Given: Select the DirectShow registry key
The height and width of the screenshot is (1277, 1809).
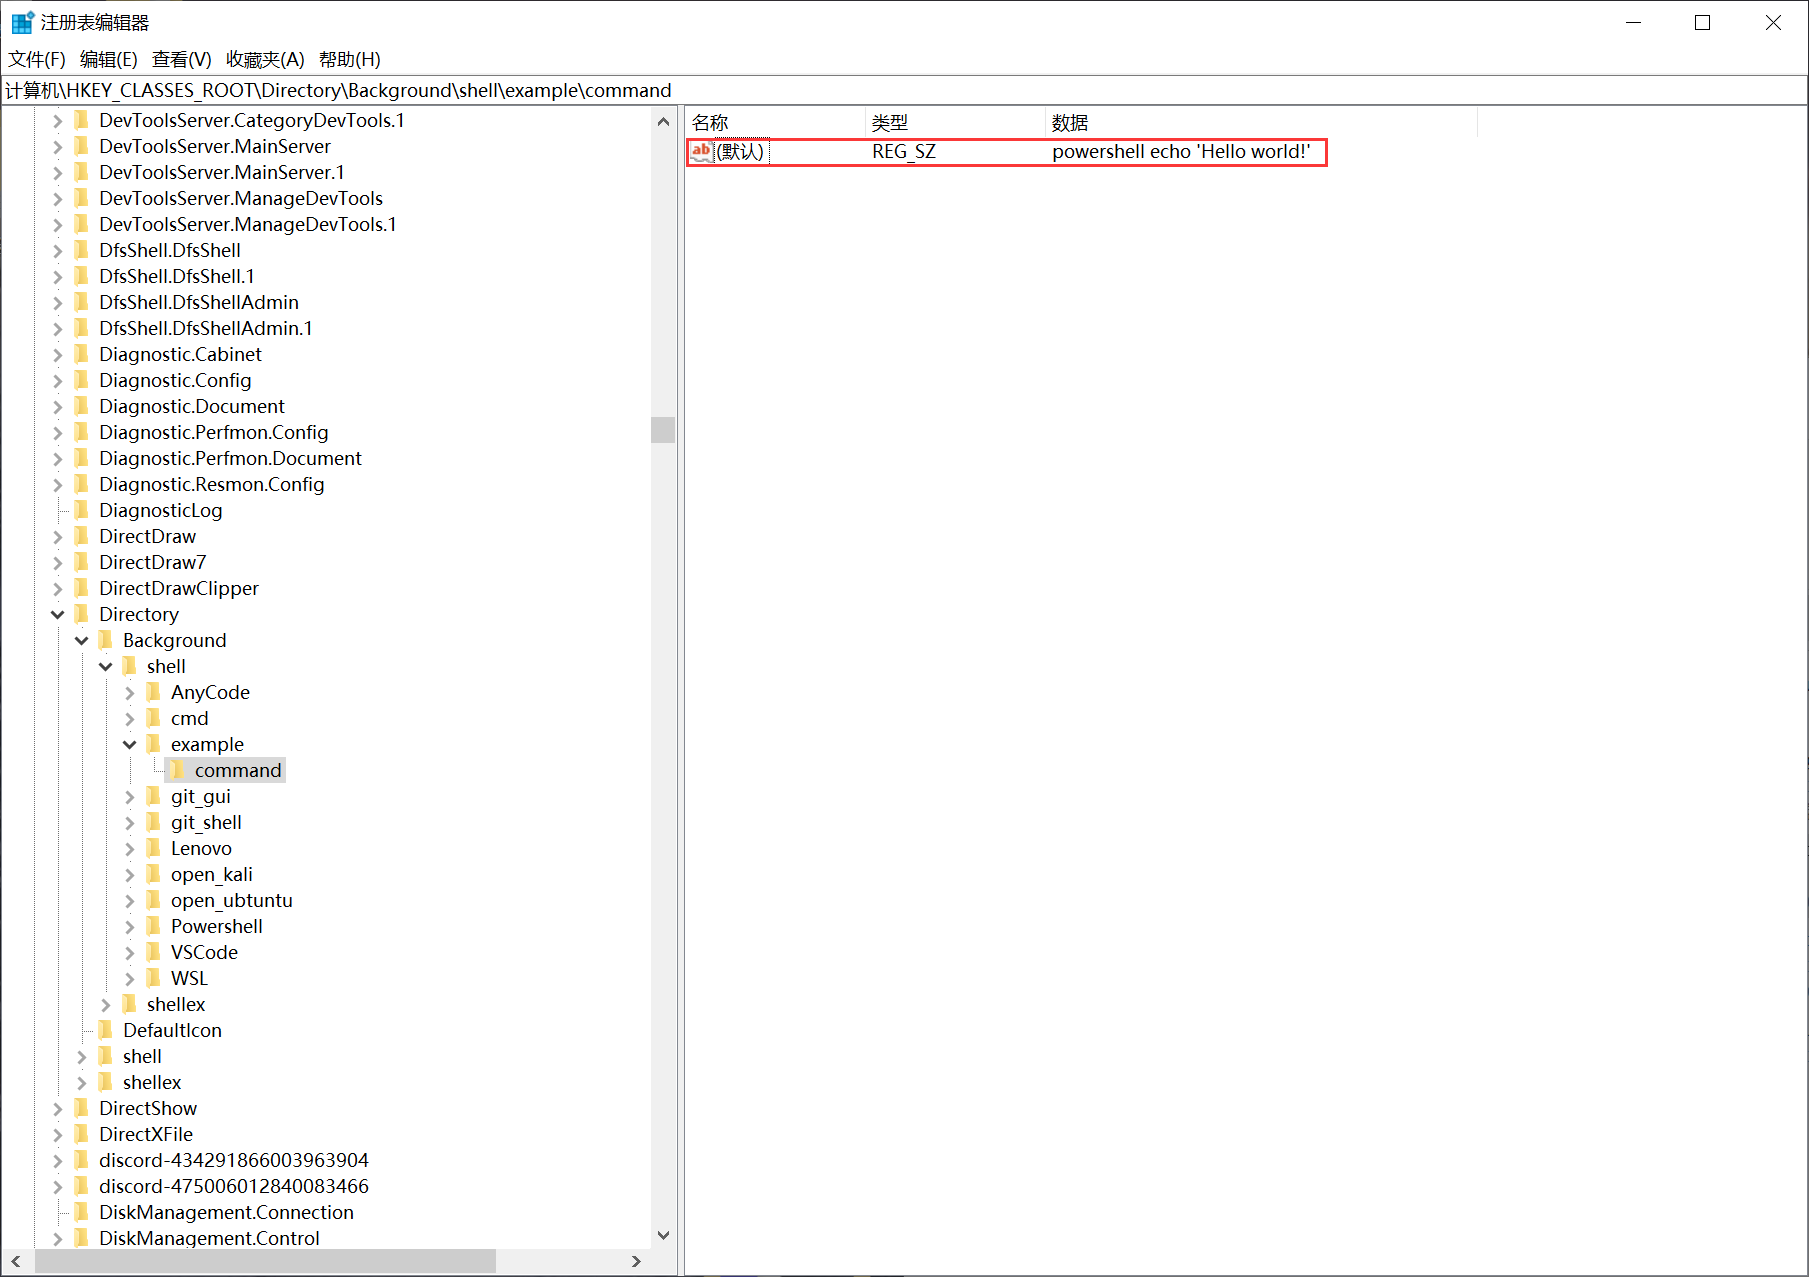Looking at the screenshot, I should pyautogui.click(x=148, y=1108).
